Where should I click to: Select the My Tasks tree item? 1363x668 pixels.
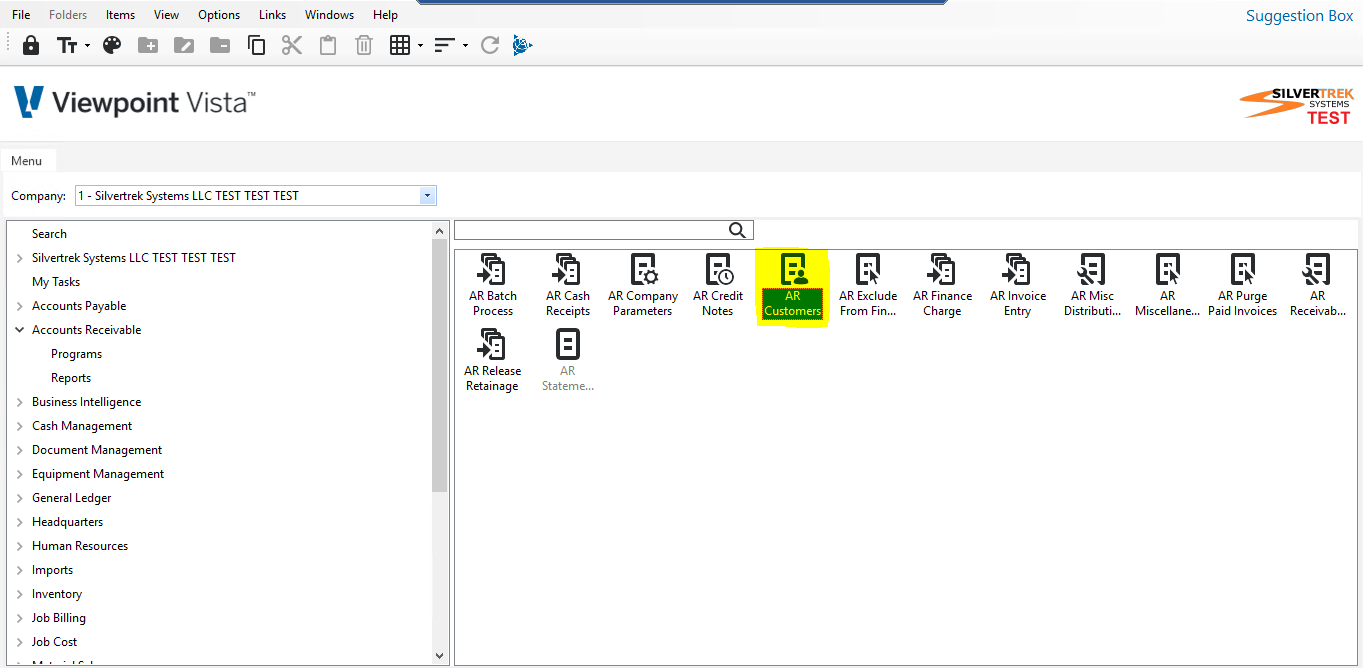pyautogui.click(x=56, y=282)
